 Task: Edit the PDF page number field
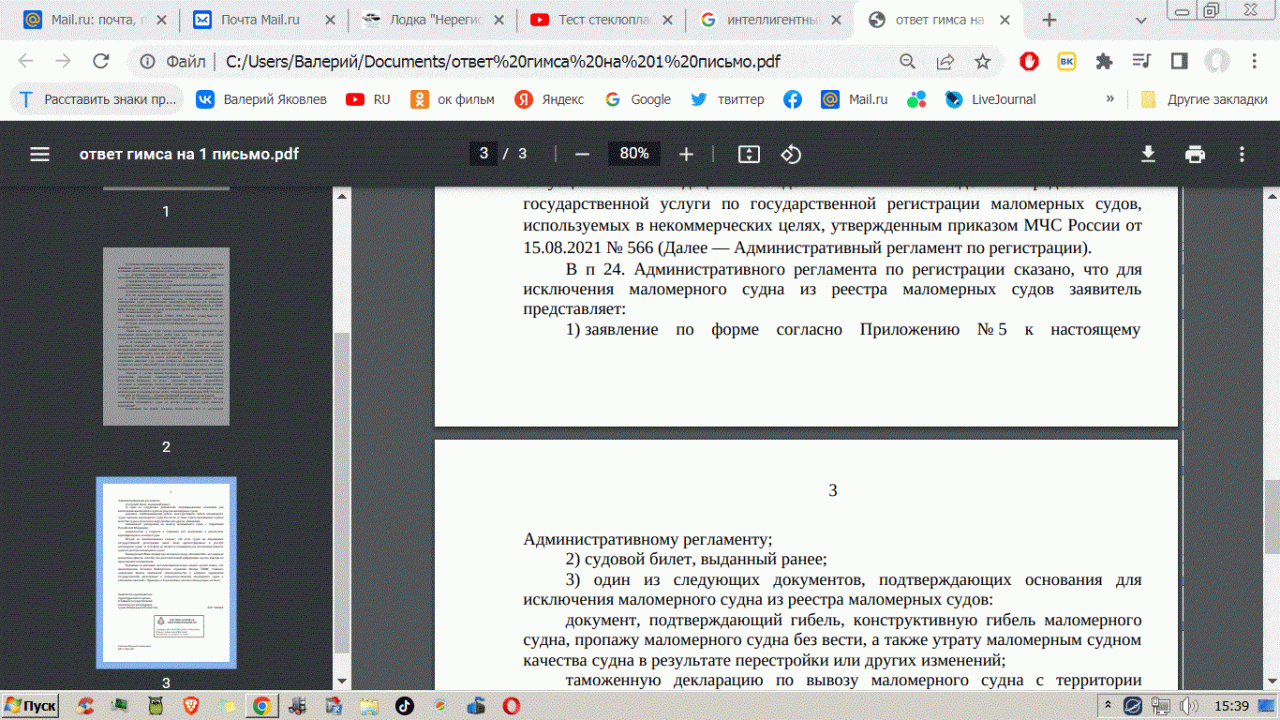[x=484, y=153]
